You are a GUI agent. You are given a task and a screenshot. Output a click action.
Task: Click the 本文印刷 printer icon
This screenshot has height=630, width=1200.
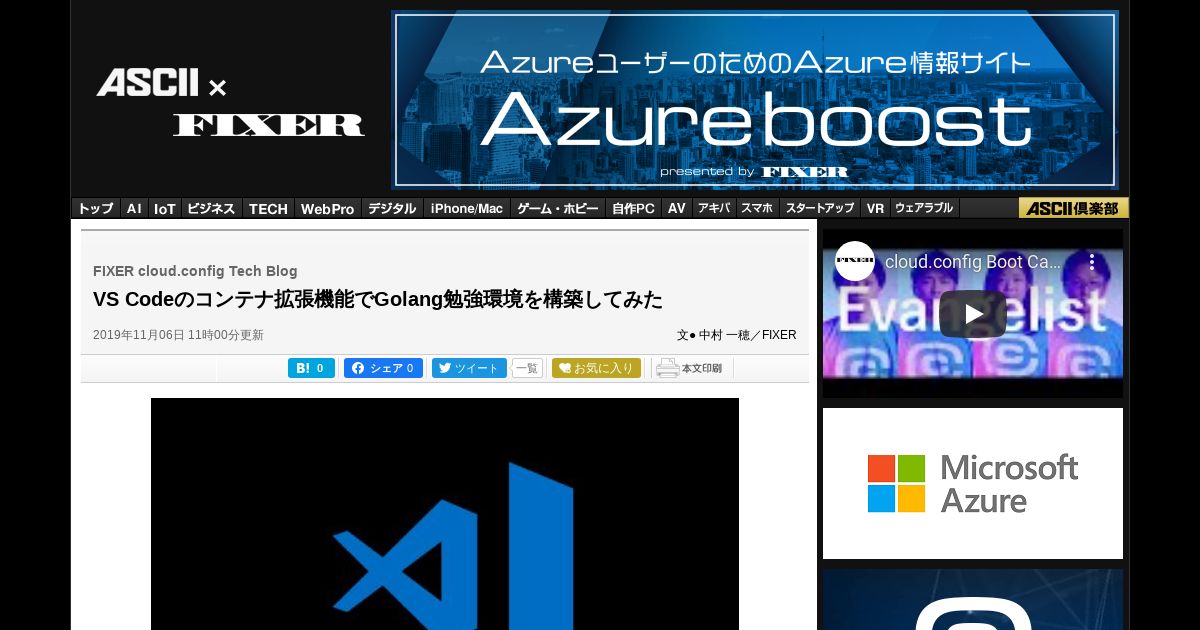pos(689,368)
